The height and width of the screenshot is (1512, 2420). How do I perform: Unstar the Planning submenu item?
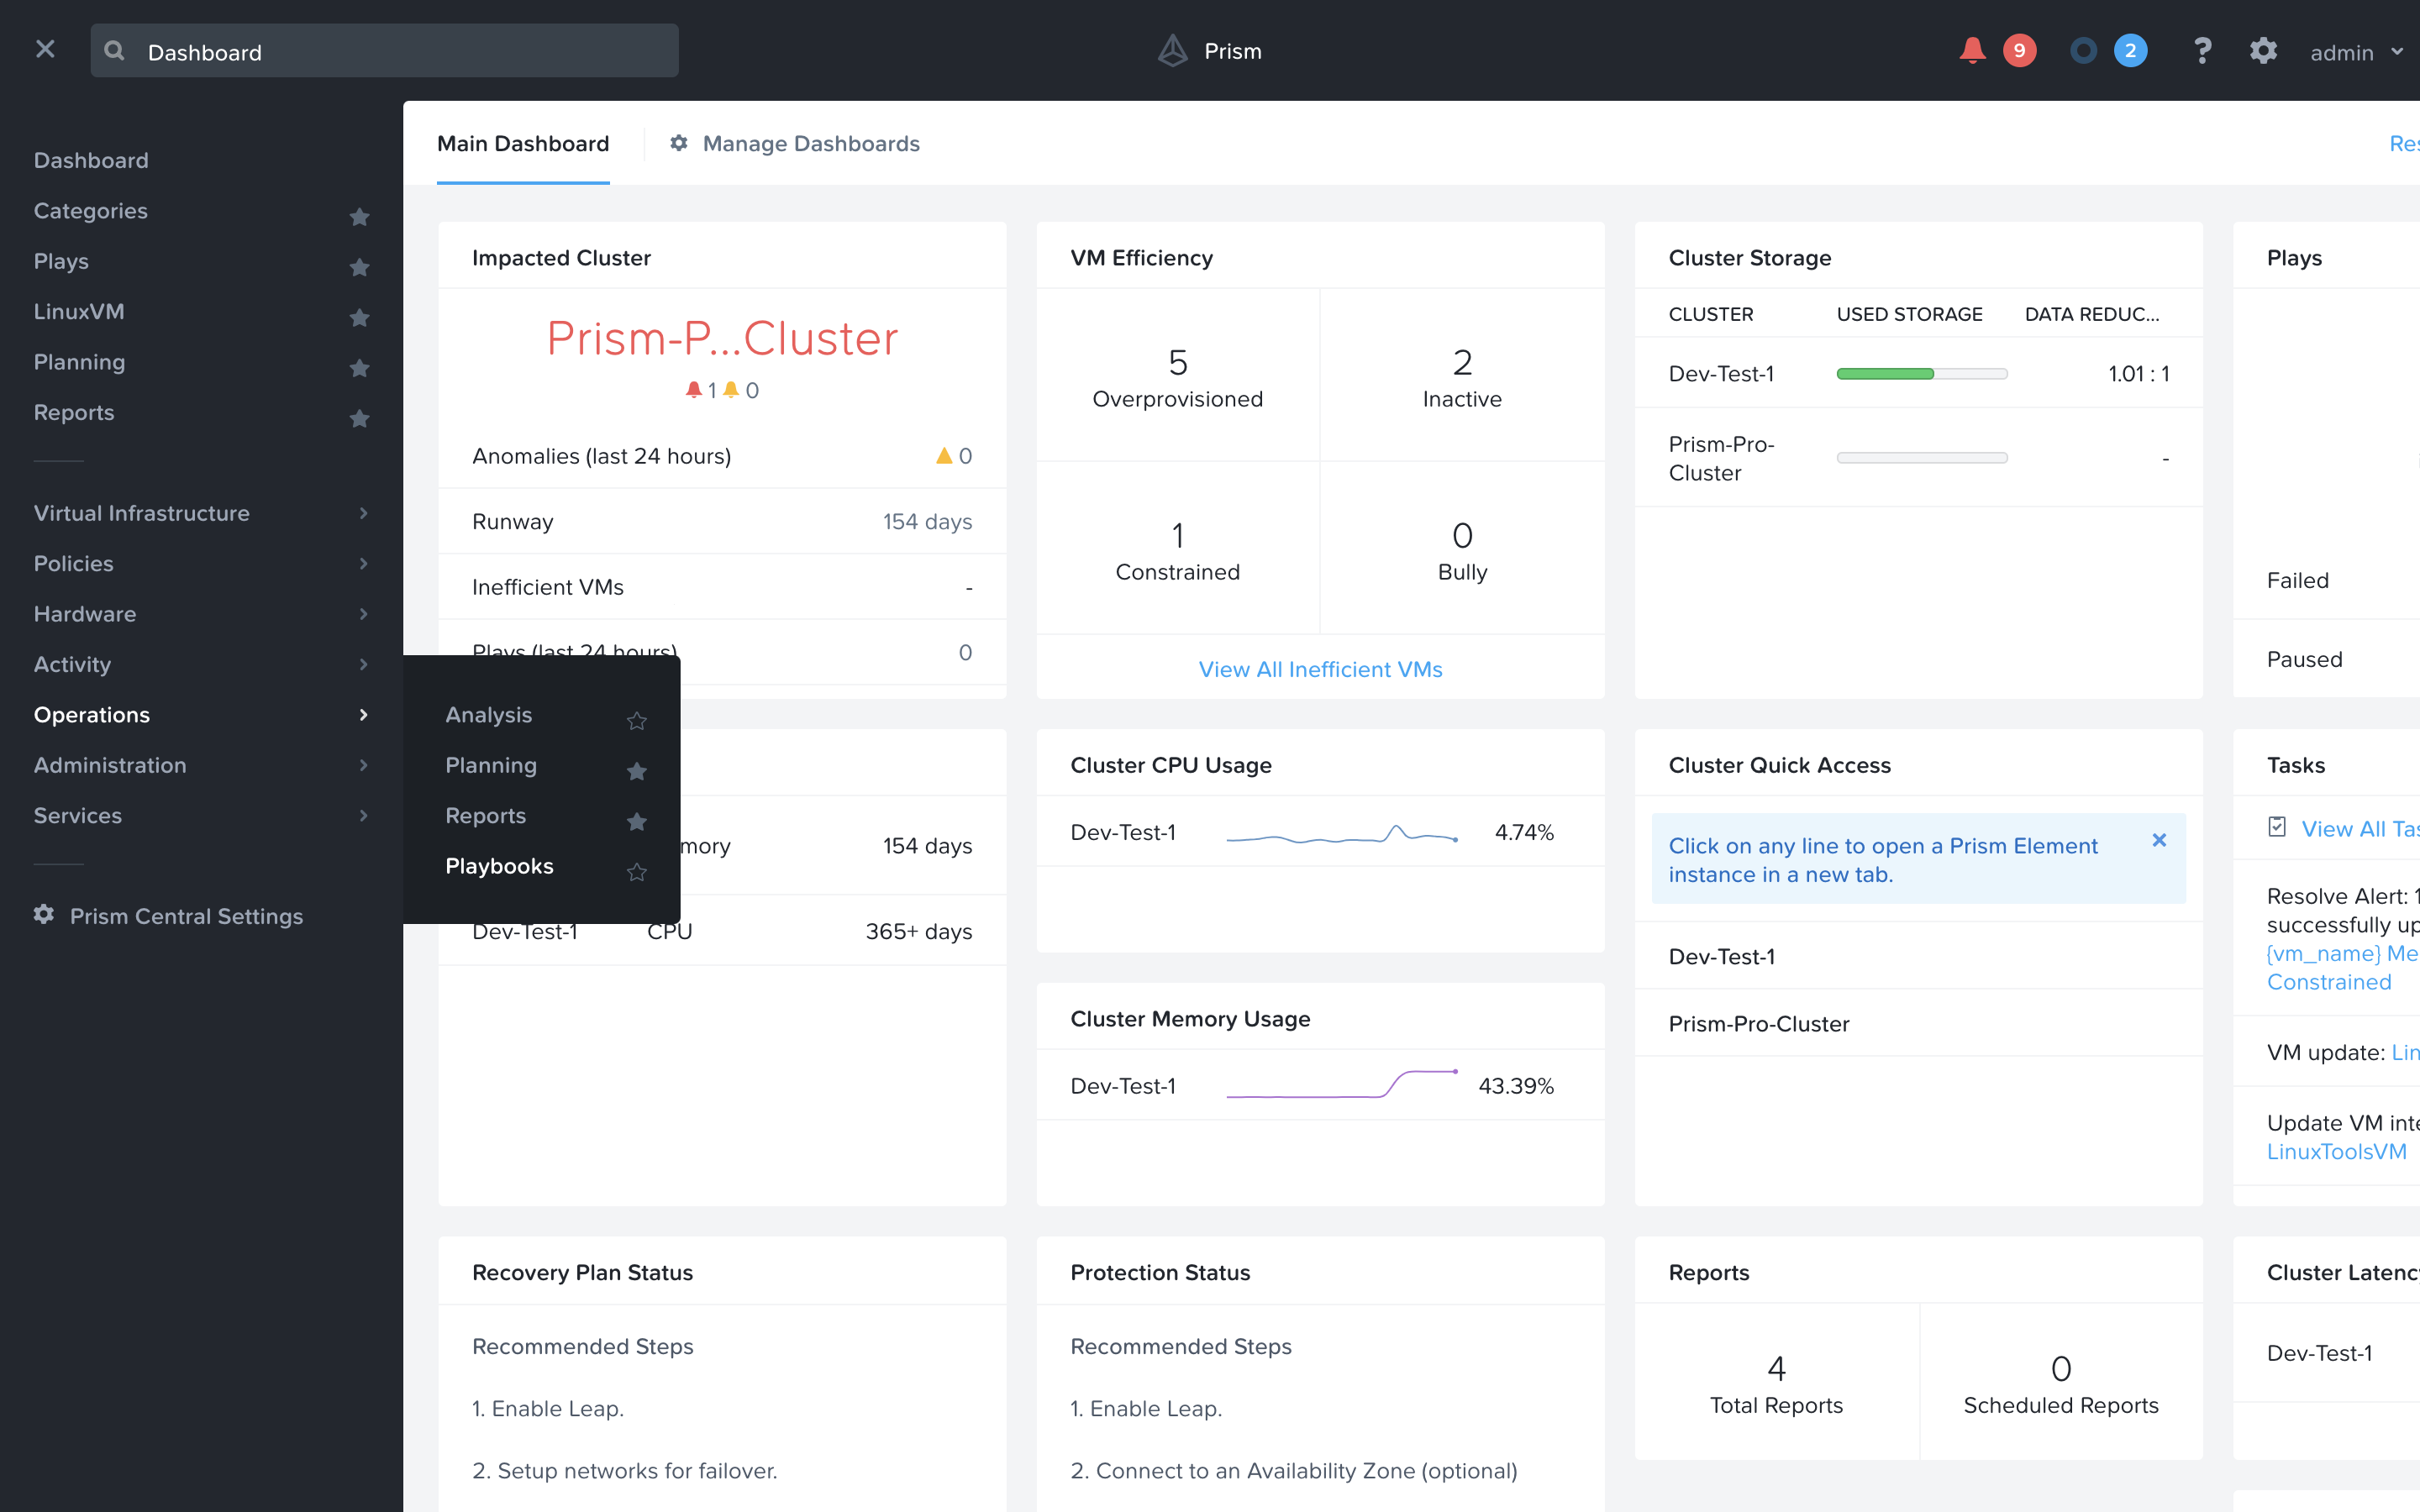[636, 770]
